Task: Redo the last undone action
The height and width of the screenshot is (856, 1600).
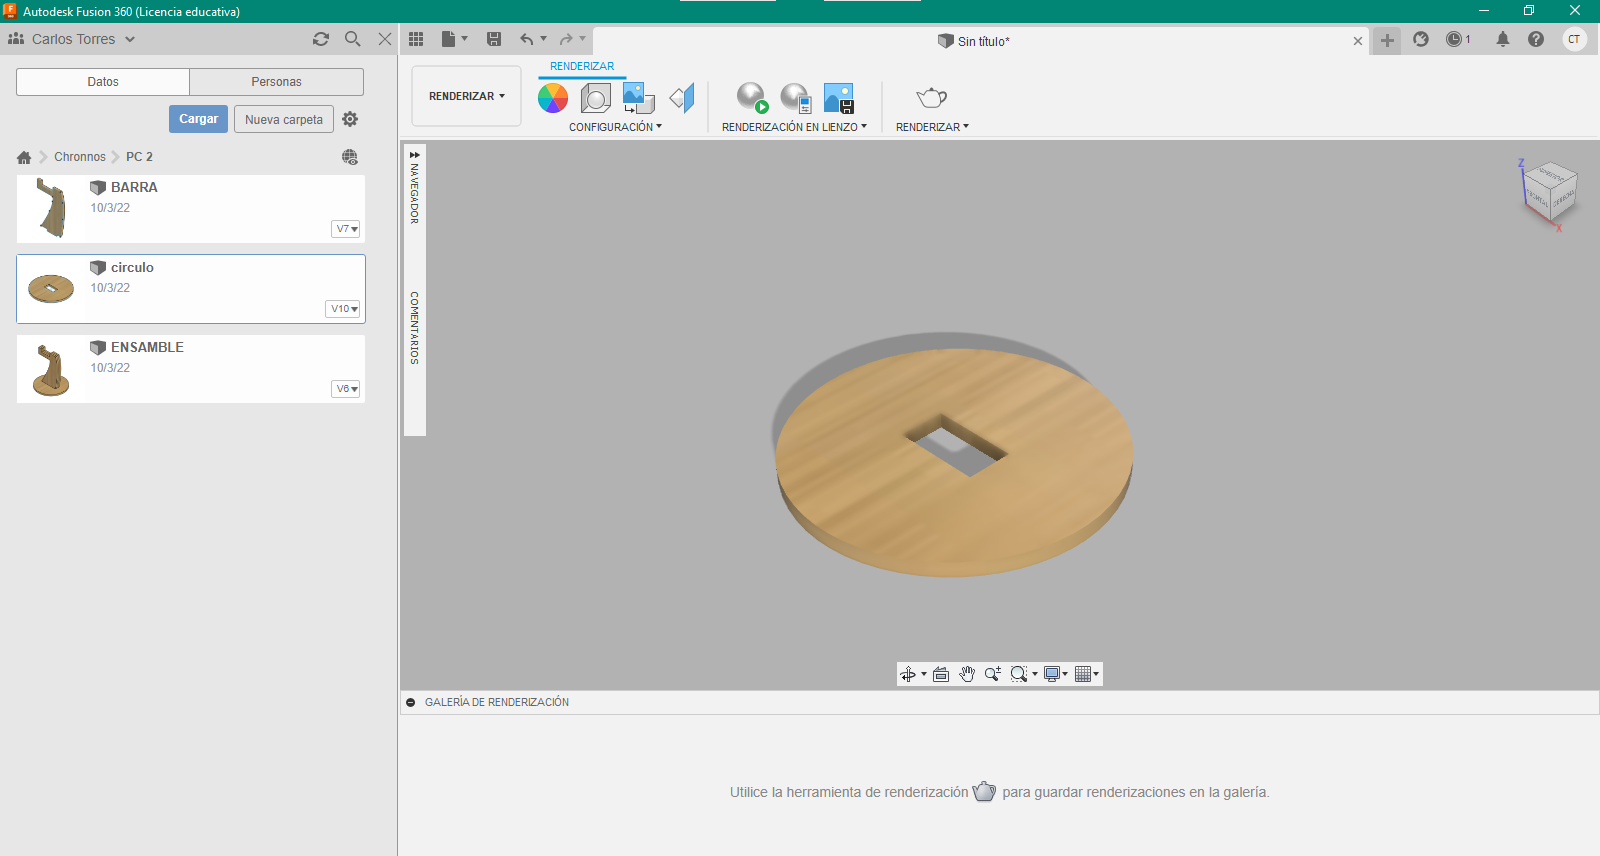Action: (x=566, y=39)
